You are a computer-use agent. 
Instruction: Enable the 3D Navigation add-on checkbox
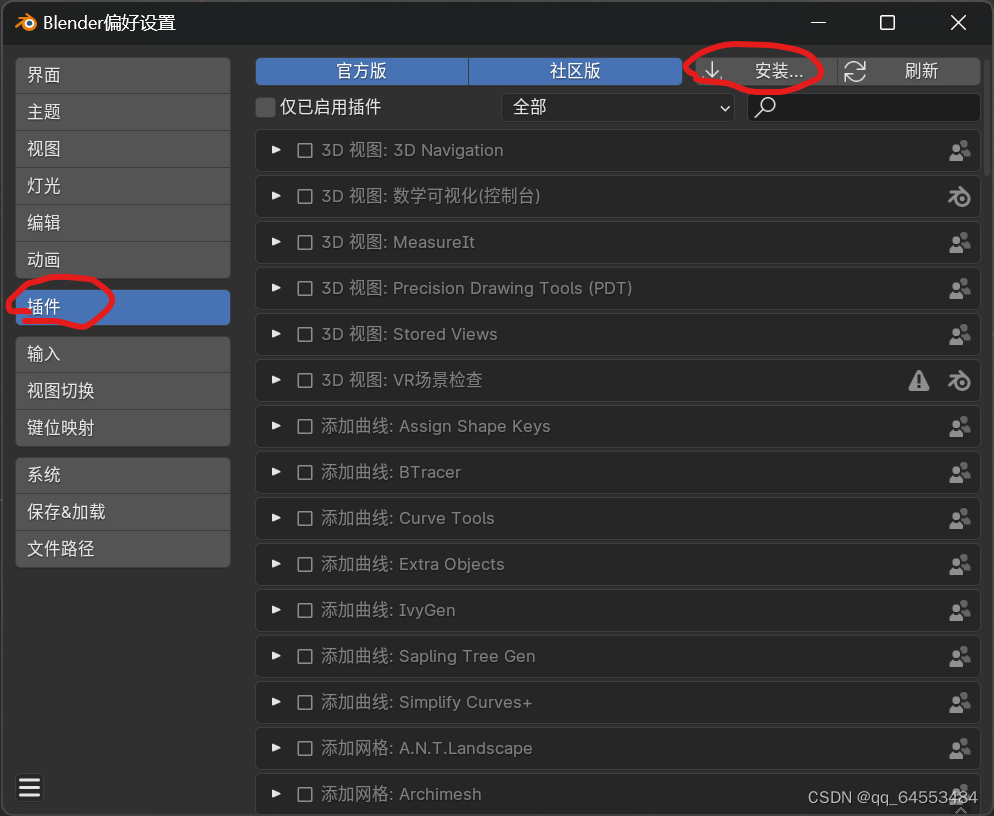click(x=305, y=150)
